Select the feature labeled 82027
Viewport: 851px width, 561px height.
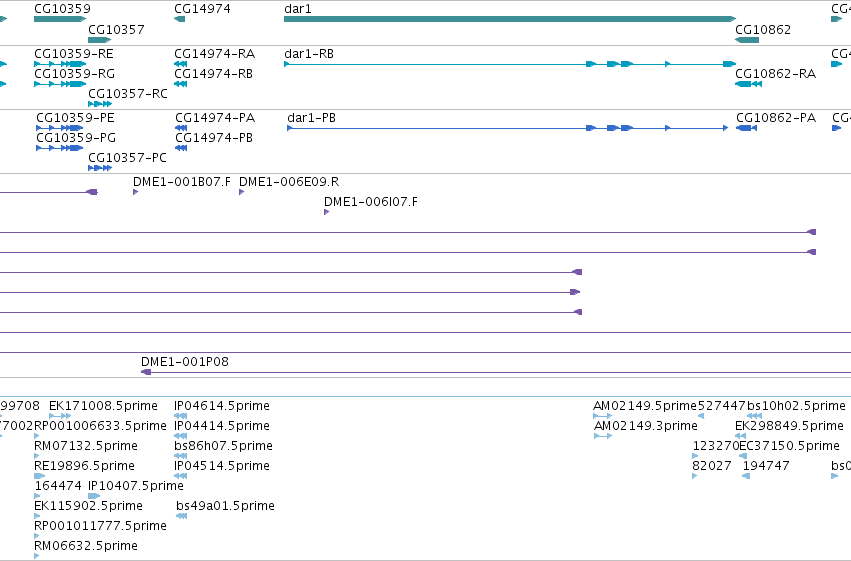(712, 466)
